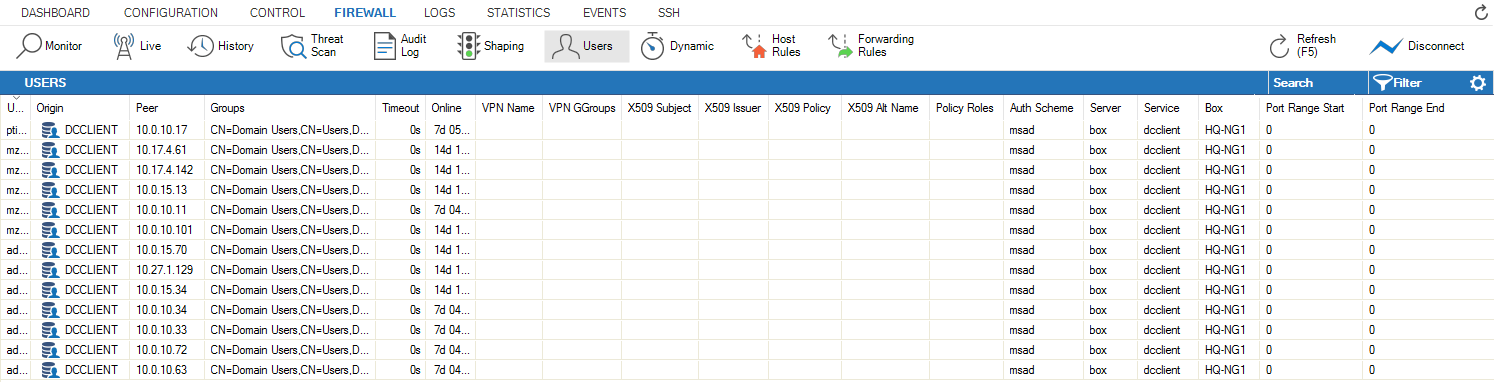Switch to the CONTROL tab
The height and width of the screenshot is (382, 1494).
point(278,13)
